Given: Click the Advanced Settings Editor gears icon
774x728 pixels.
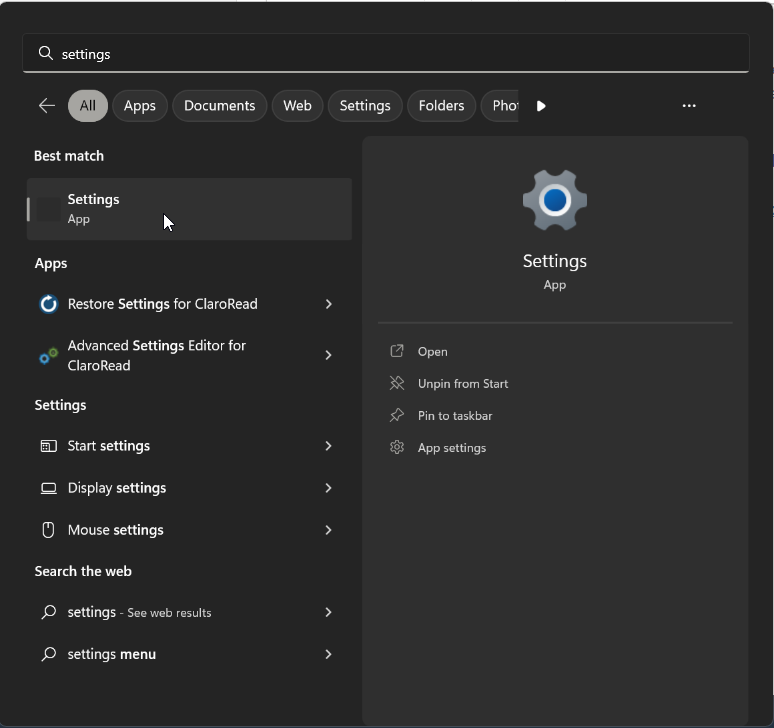Looking at the screenshot, I should [48, 356].
